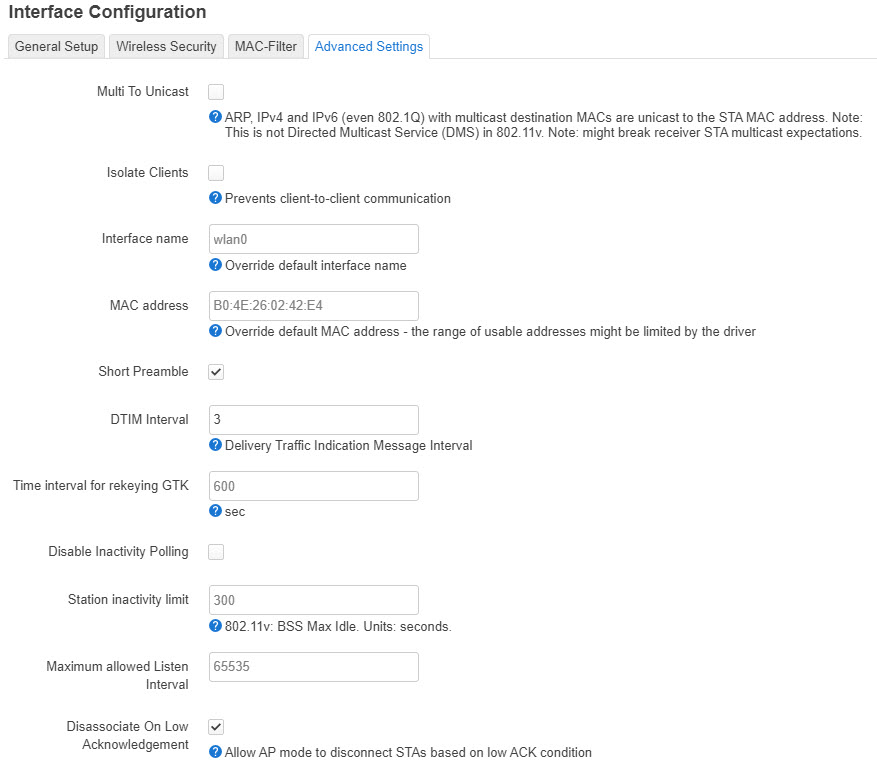
Task: Uncheck the Short Preamble option
Action: (x=215, y=371)
